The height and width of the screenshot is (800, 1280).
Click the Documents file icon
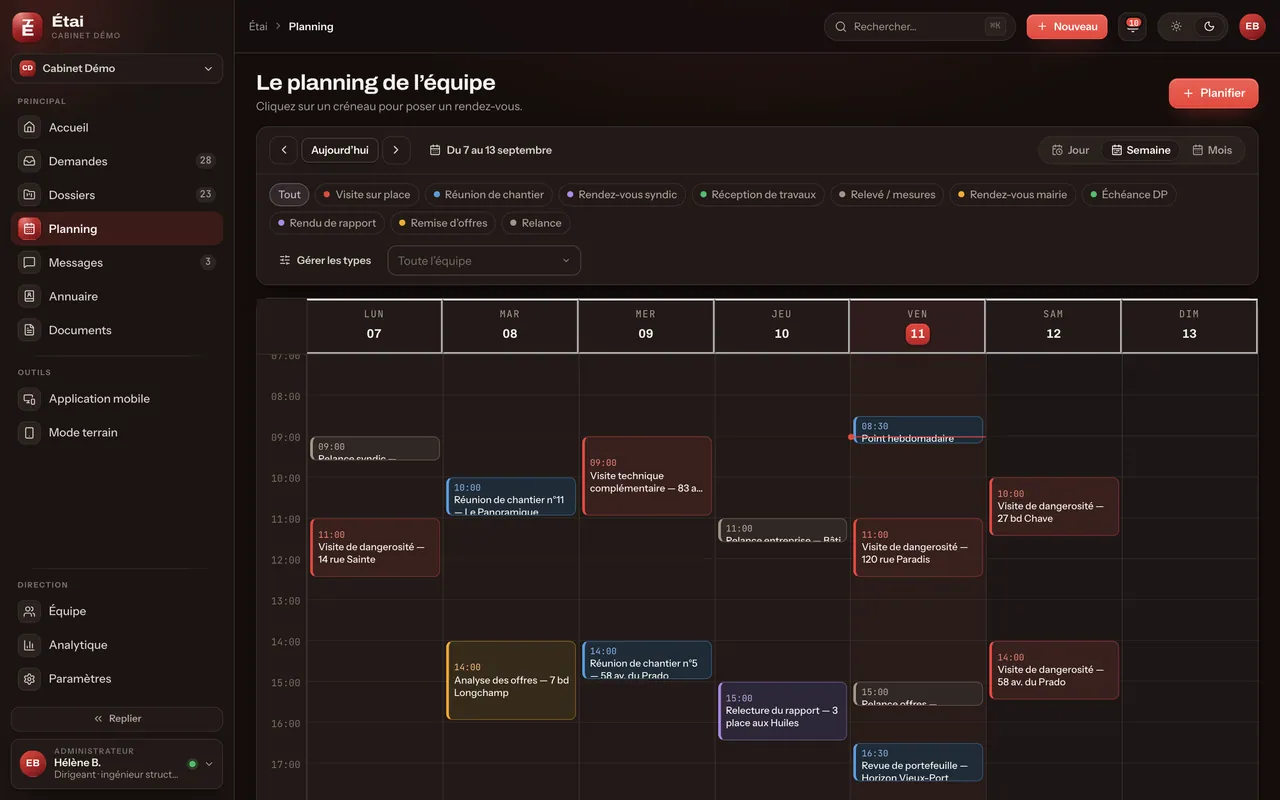(29, 330)
